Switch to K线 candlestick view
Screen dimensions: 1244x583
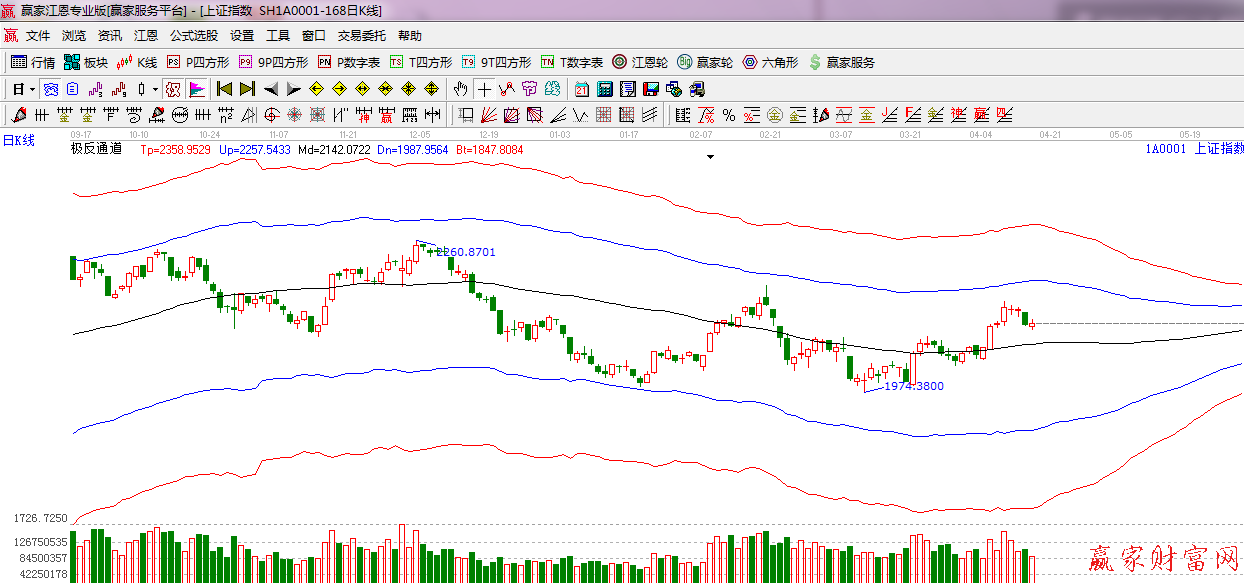pos(135,62)
